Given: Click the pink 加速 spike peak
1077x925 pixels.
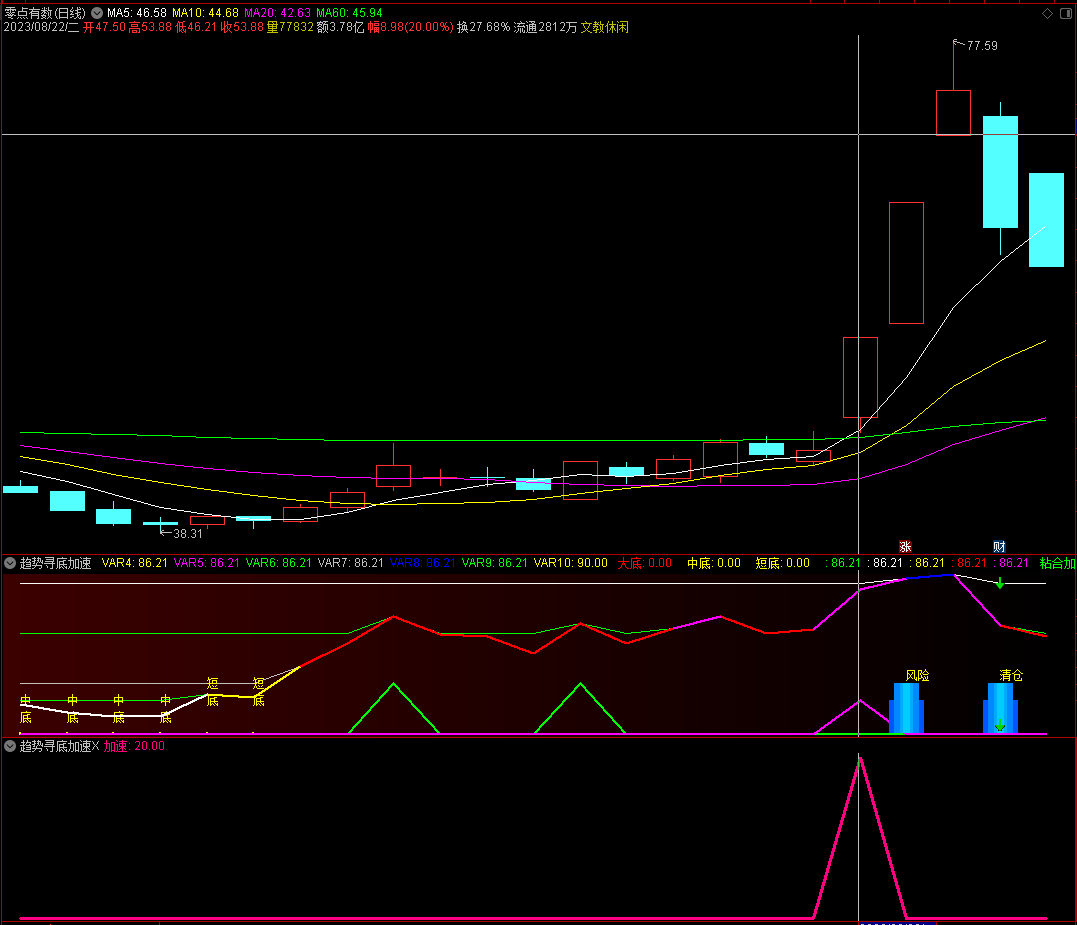Looking at the screenshot, I should [x=860, y=758].
